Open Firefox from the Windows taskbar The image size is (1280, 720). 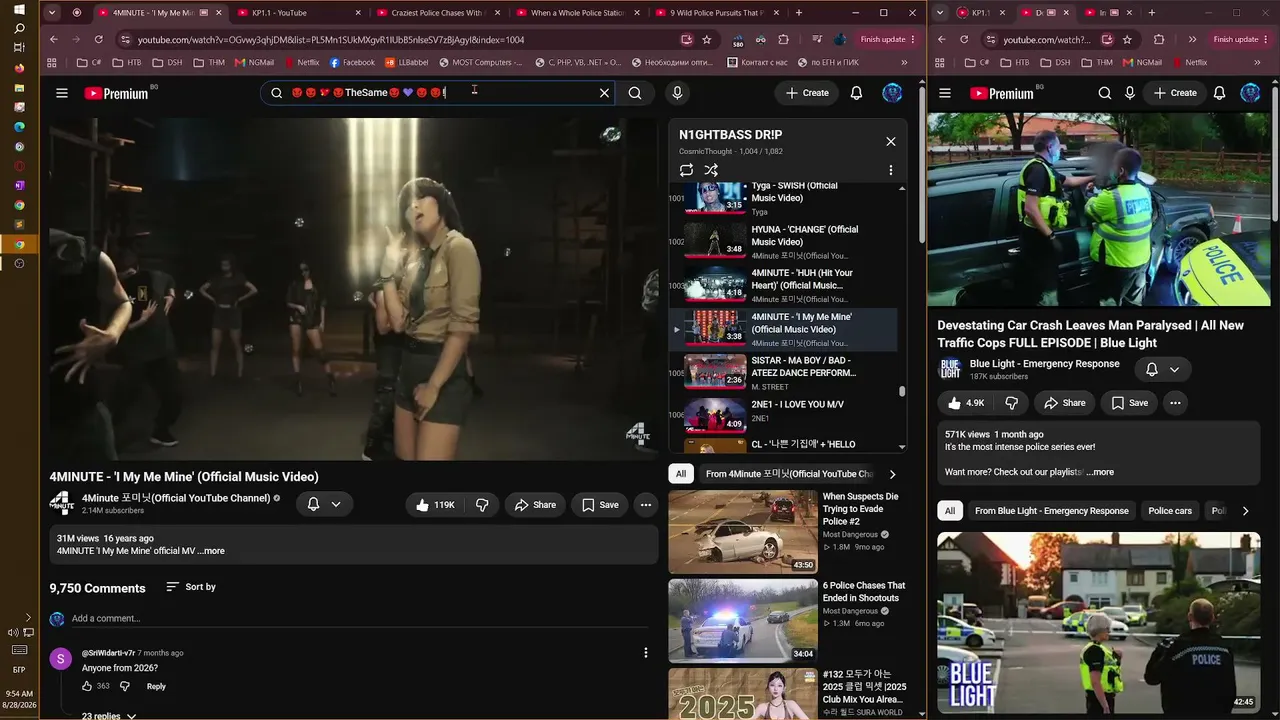point(19,69)
